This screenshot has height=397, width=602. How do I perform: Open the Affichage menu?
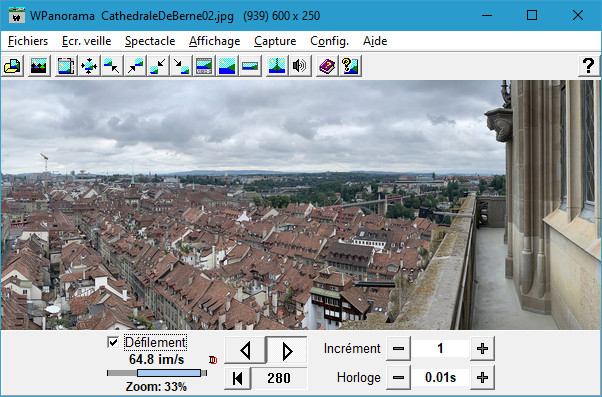(215, 41)
